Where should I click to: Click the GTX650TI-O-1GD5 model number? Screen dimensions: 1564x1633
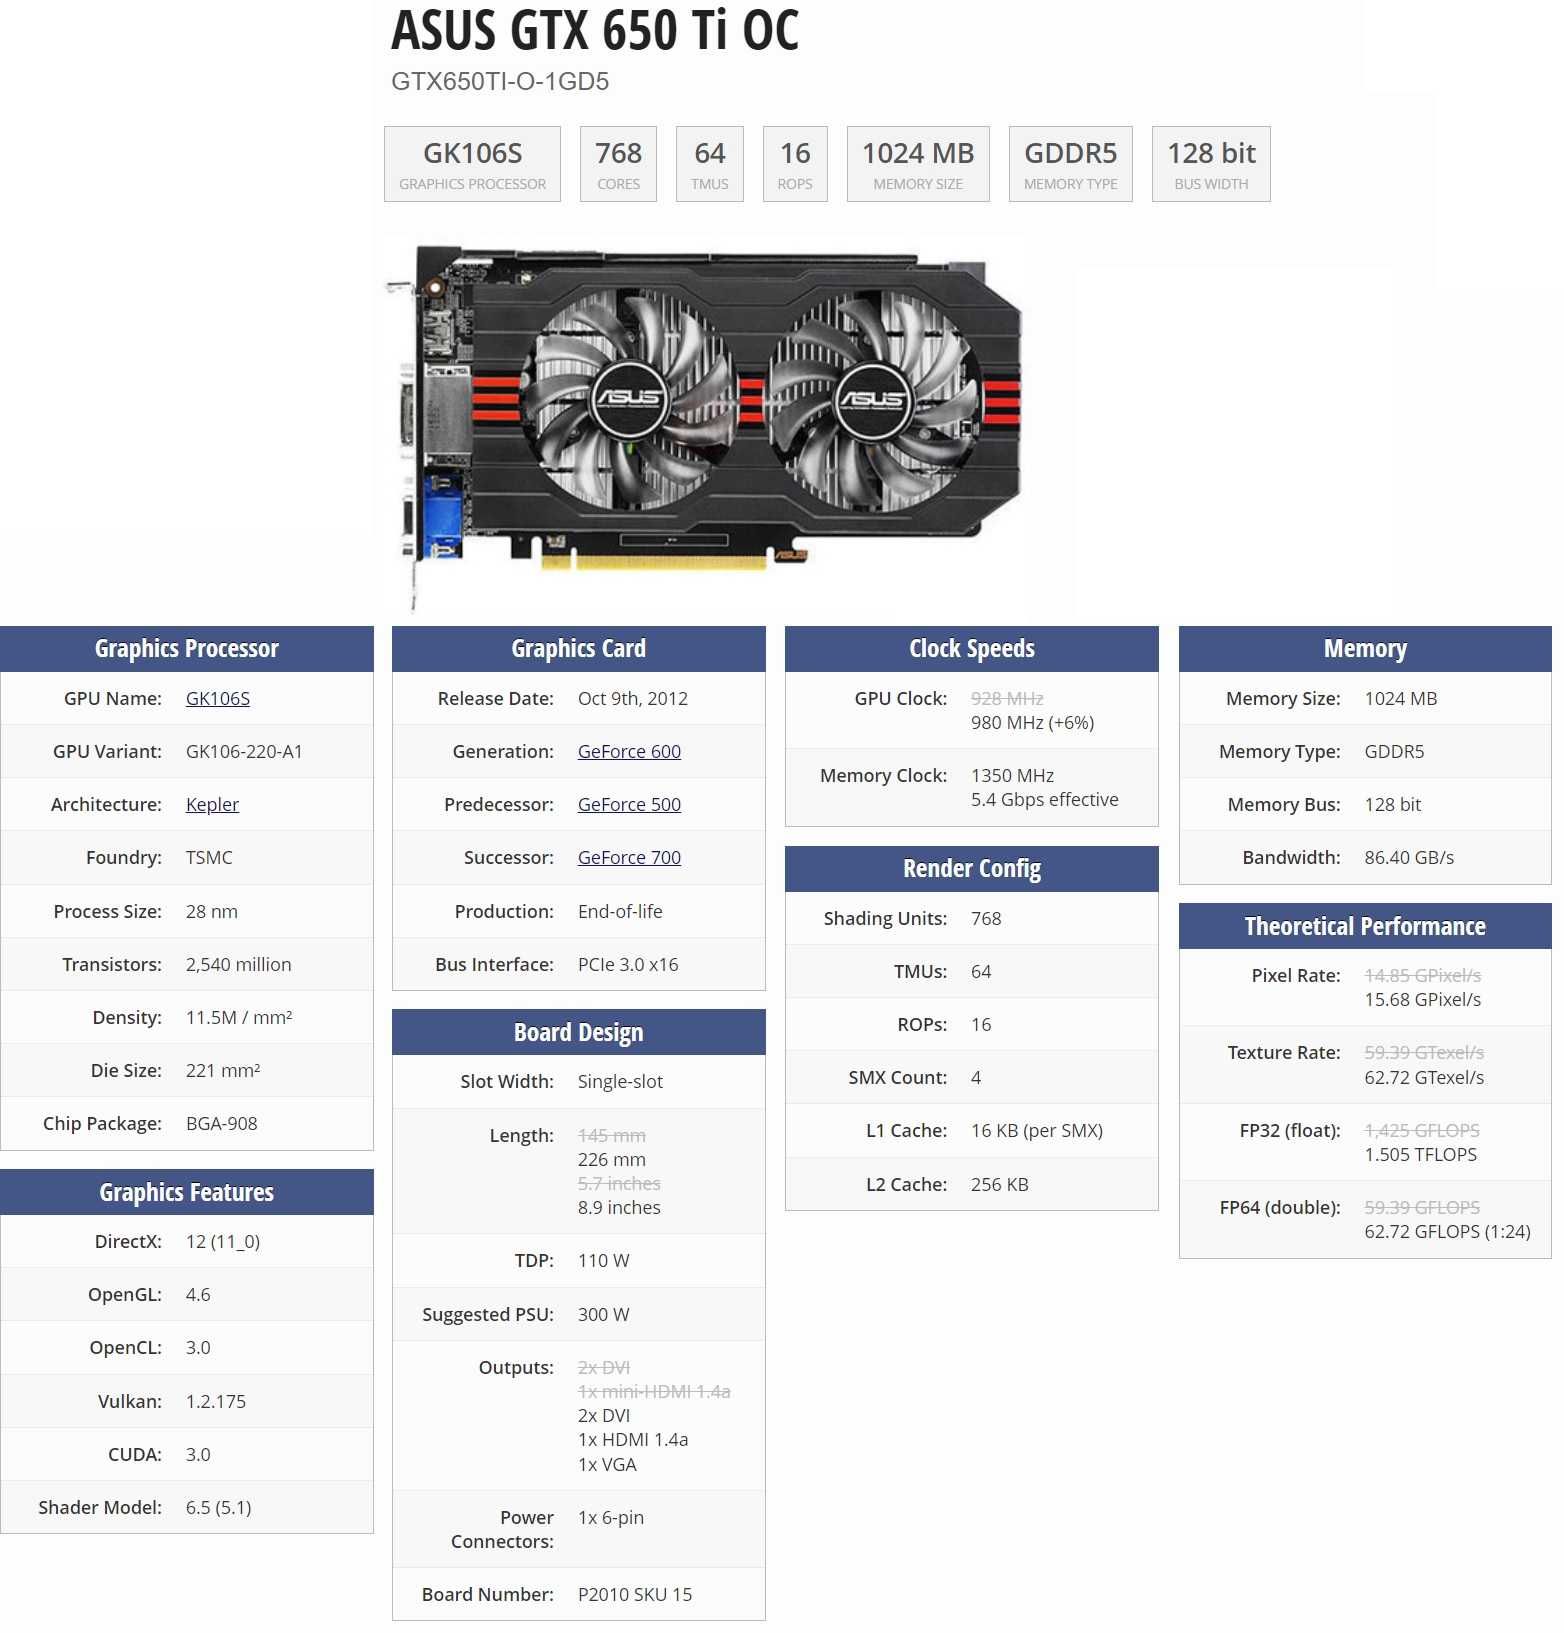point(500,81)
